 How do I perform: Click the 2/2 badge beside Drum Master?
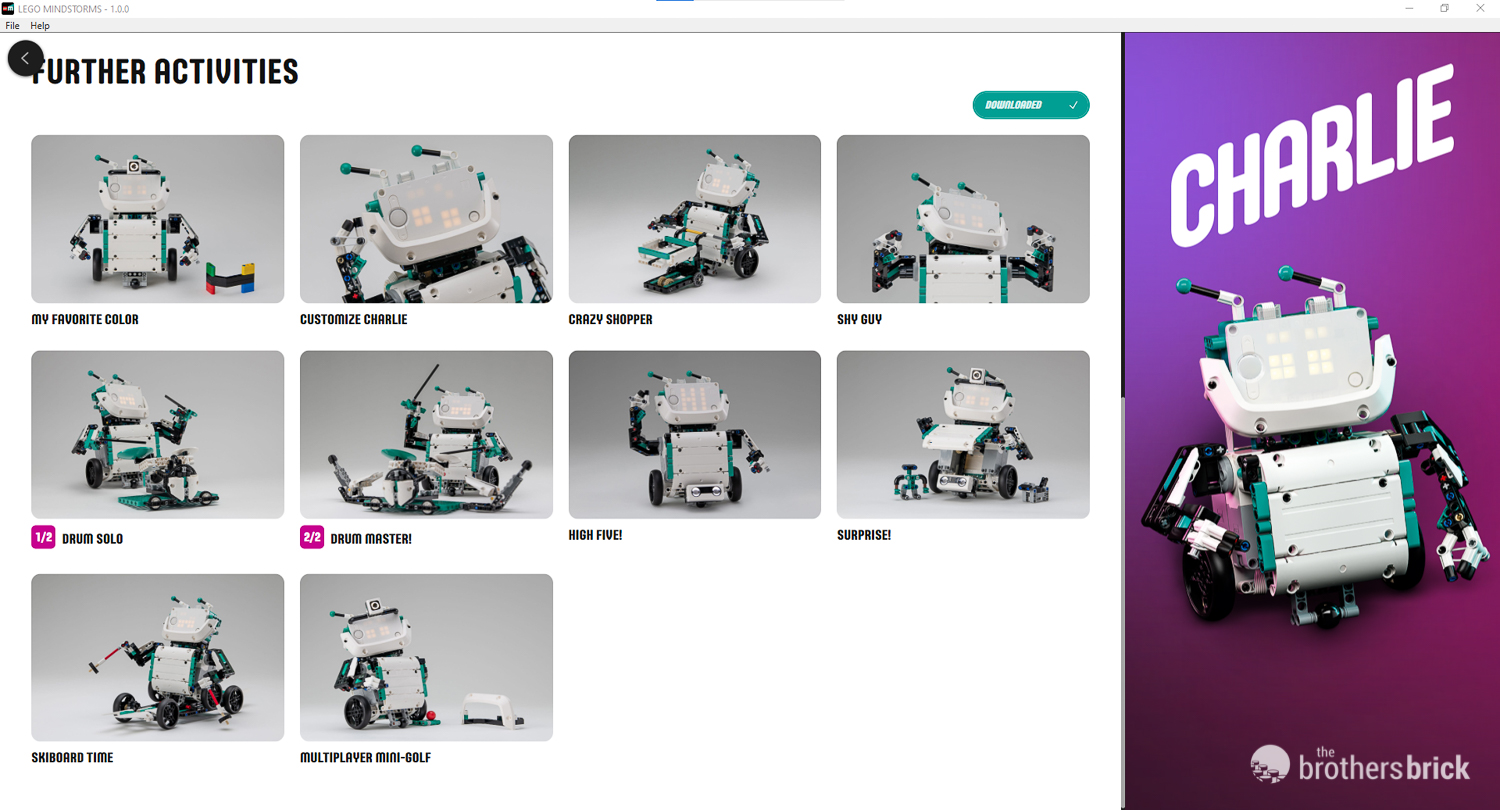point(312,538)
